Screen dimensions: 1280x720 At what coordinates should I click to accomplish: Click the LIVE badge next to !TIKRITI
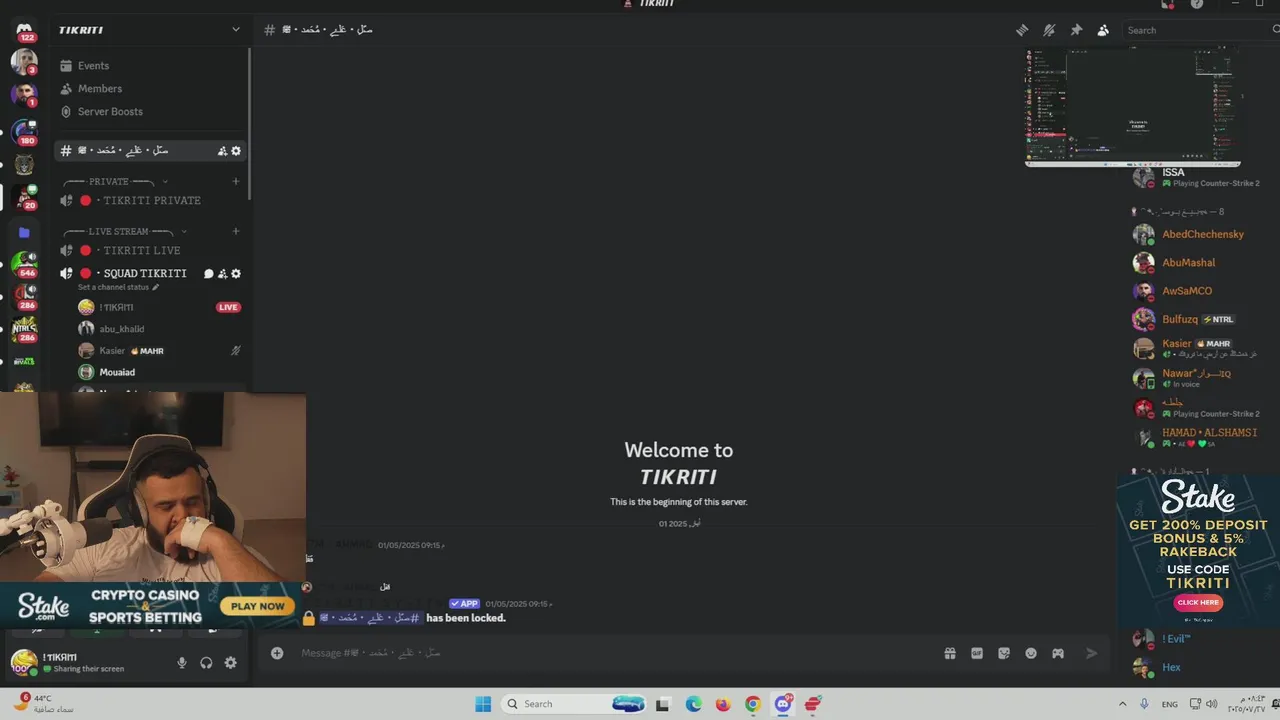228,308
